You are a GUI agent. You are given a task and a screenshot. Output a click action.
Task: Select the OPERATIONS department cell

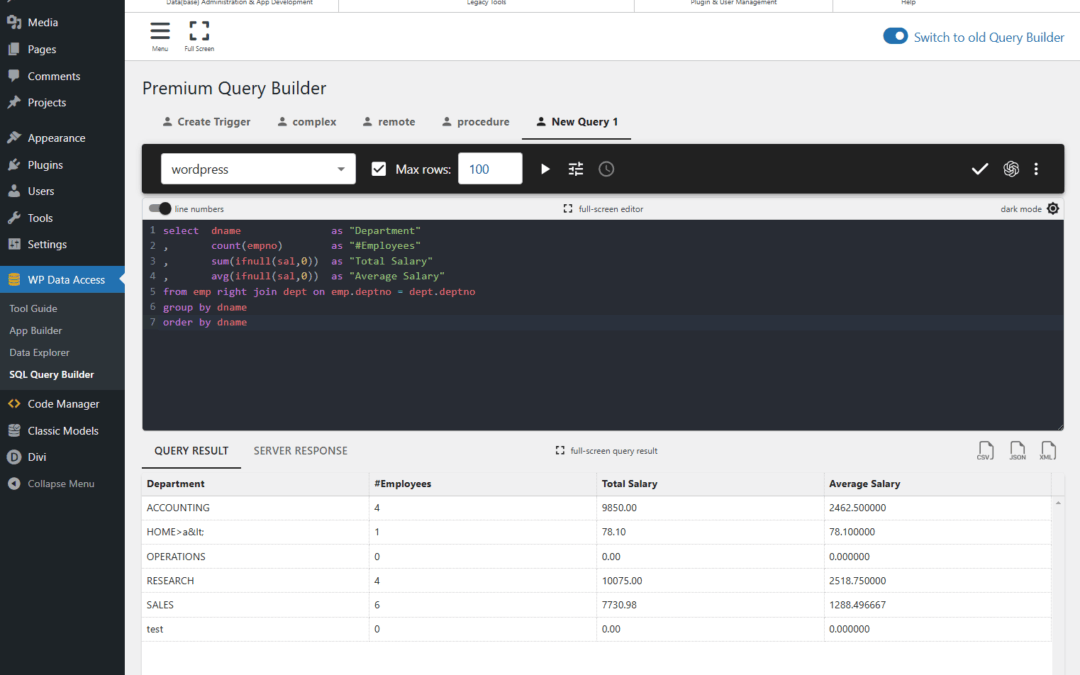coord(256,557)
